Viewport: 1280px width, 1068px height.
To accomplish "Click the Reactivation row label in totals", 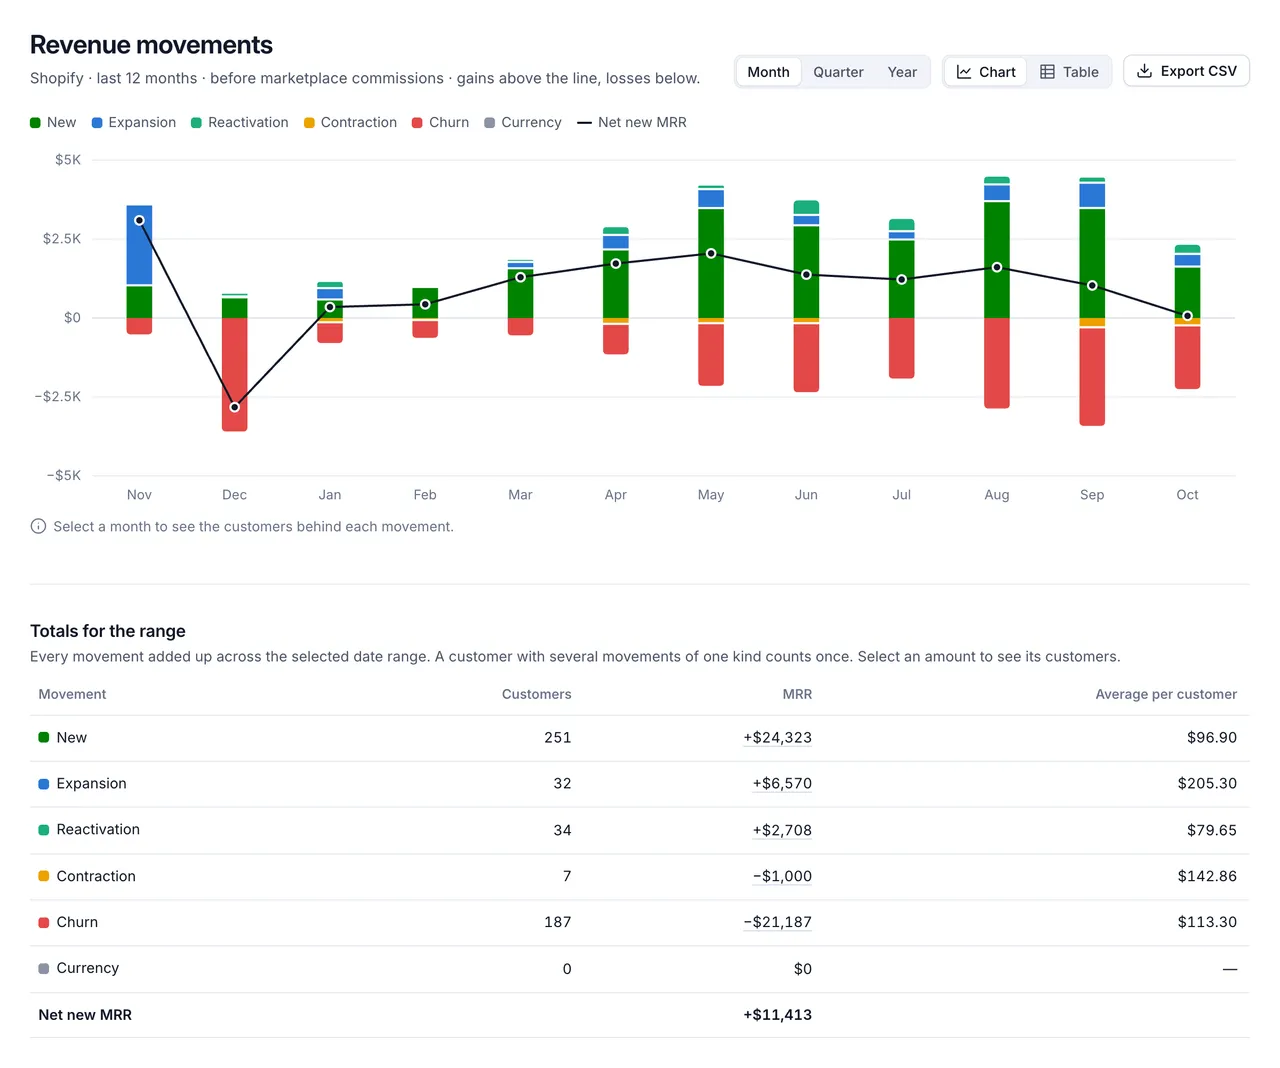I will tap(98, 830).
